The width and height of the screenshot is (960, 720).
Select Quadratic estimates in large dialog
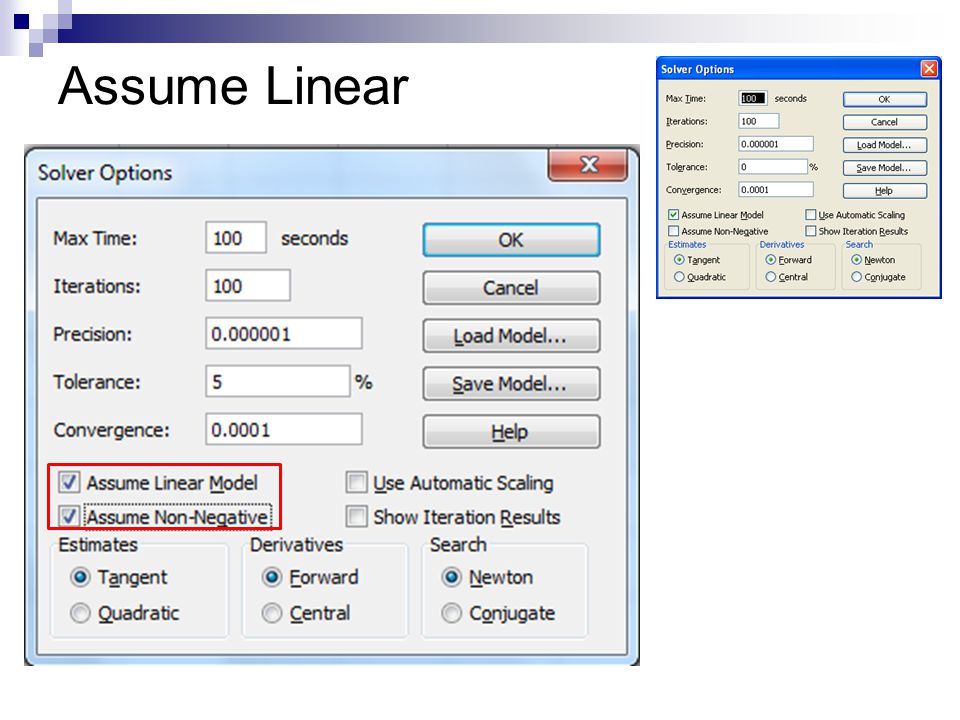pyautogui.click(x=80, y=613)
